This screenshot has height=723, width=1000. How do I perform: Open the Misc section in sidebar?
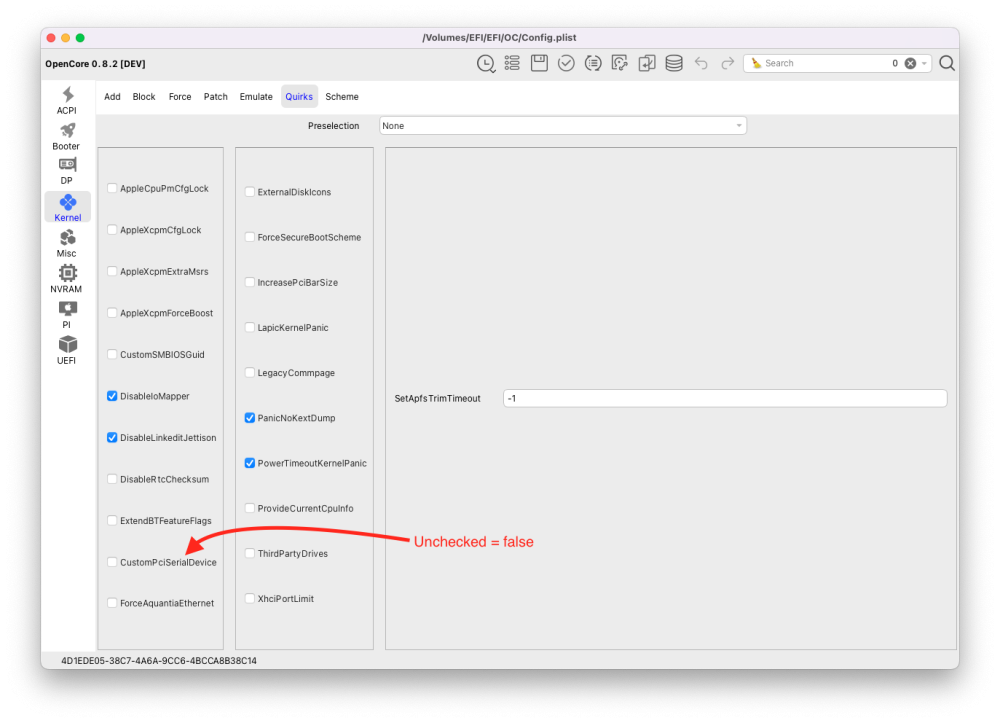pos(67,244)
